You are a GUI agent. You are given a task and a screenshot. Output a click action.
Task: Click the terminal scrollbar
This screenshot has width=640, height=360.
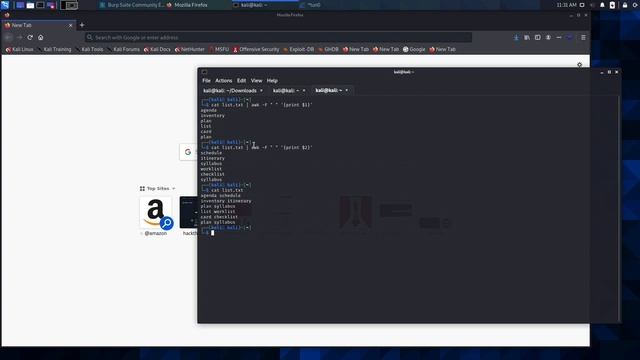coord(619,208)
